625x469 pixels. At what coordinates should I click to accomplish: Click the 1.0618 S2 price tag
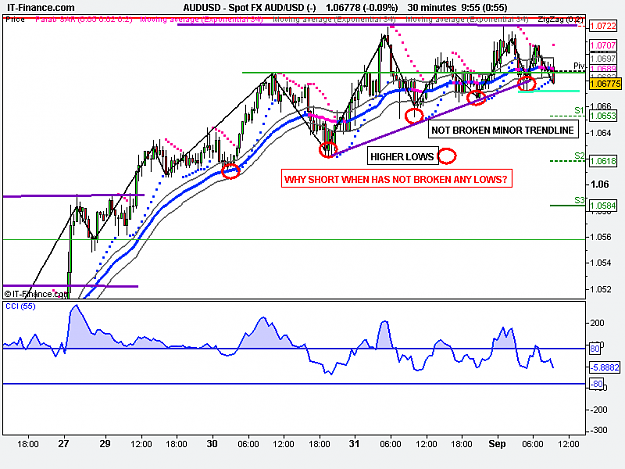(603, 161)
